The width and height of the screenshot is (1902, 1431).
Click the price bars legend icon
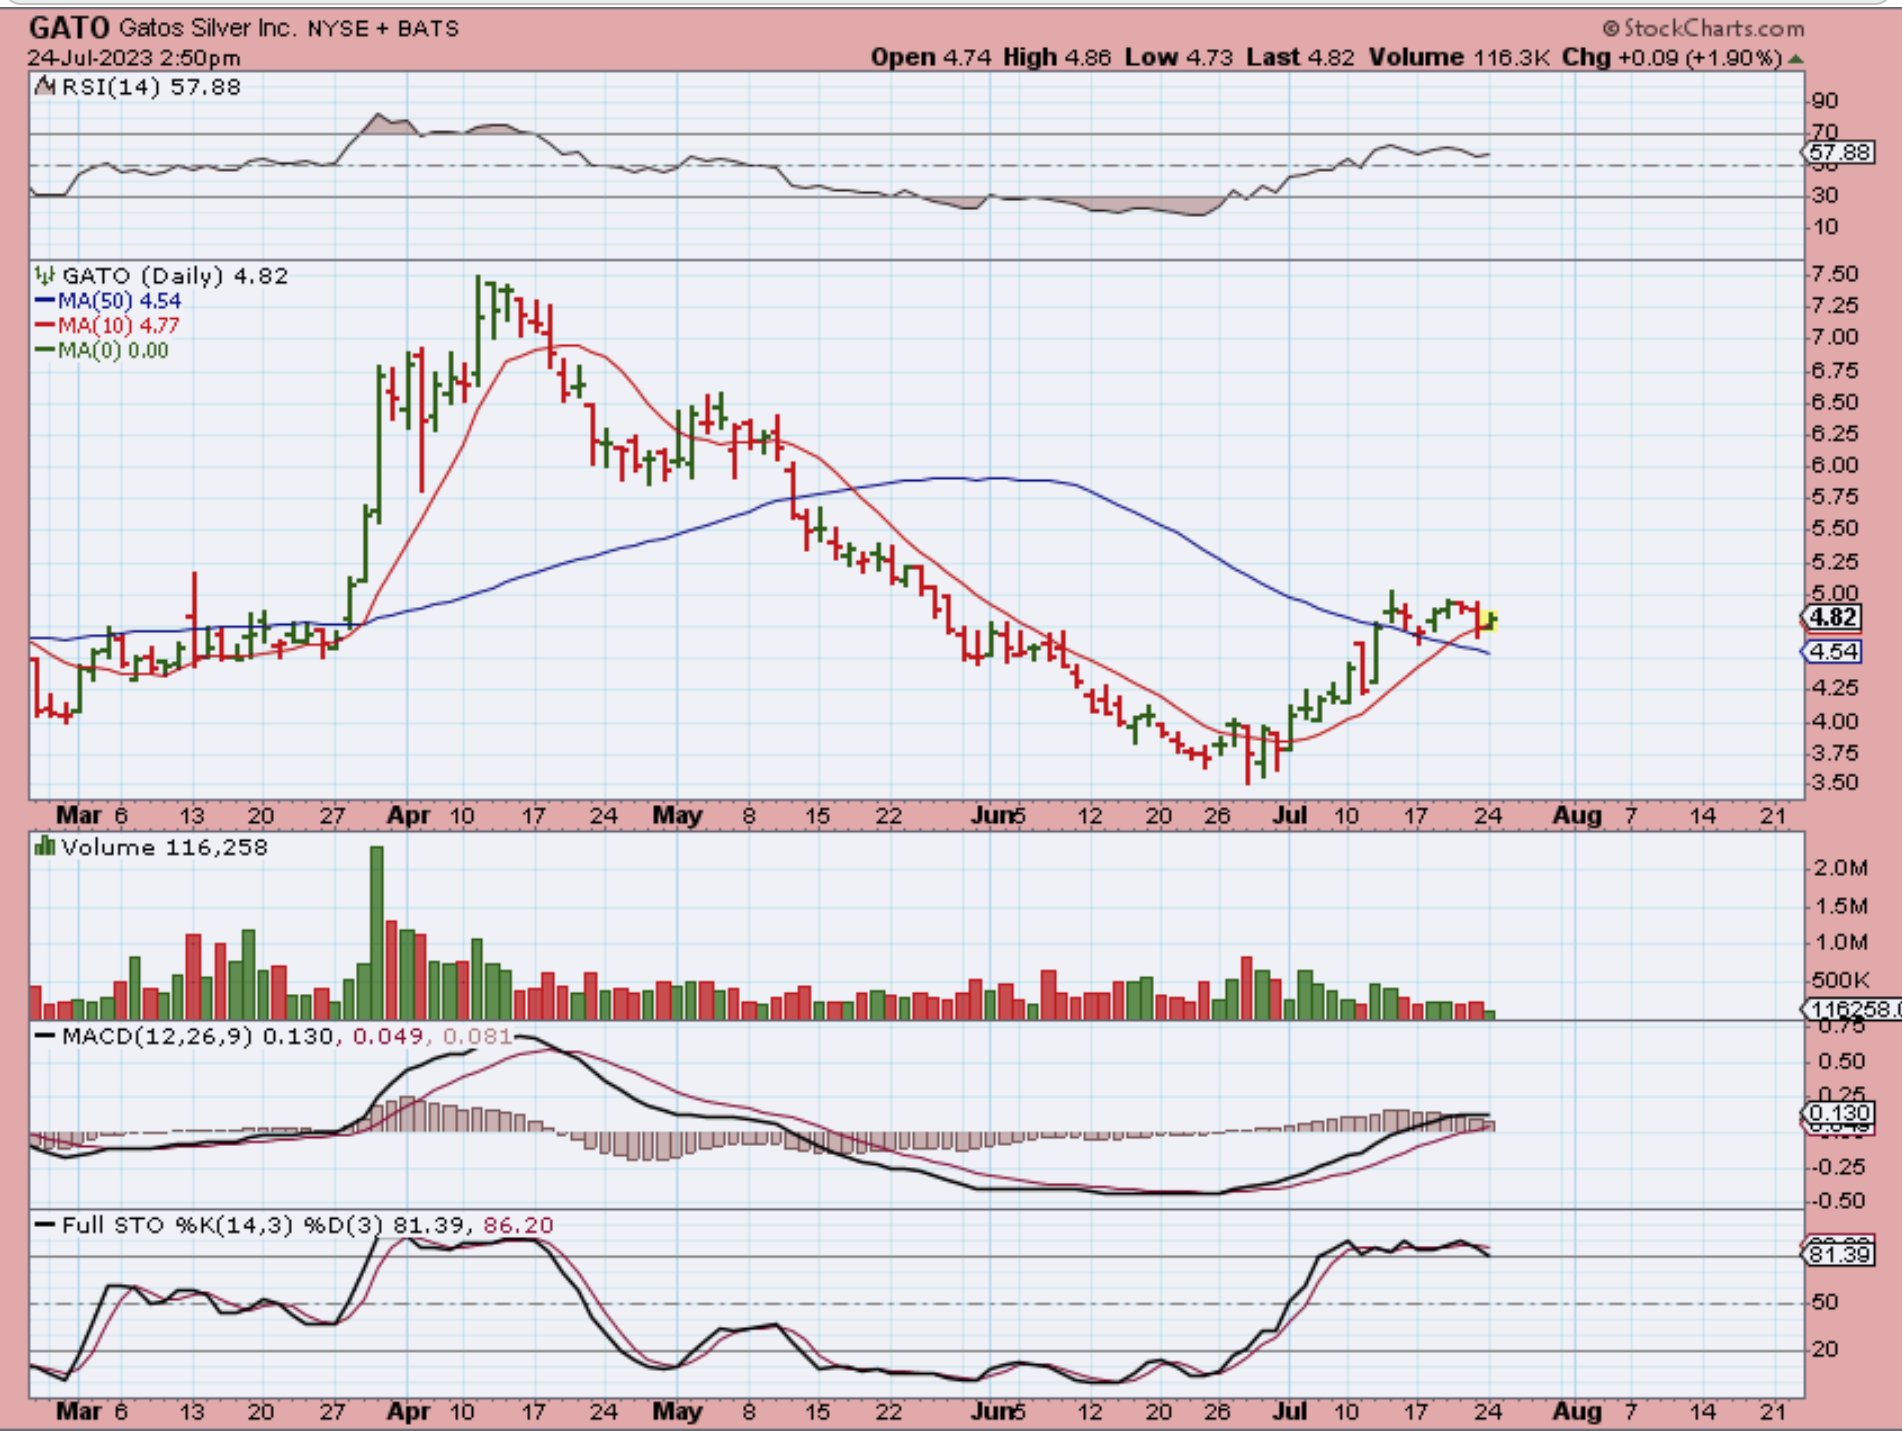(x=45, y=274)
